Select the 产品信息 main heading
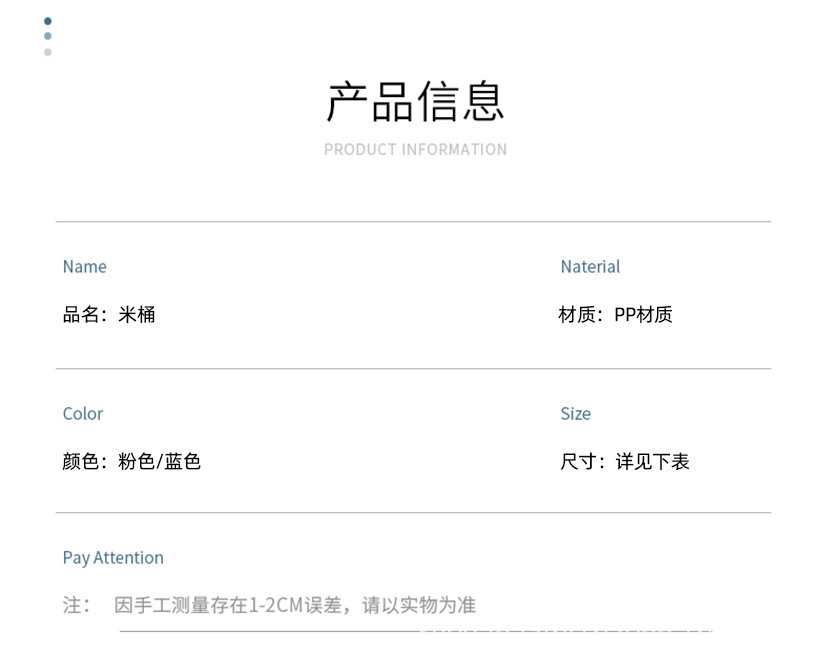Screen dimensions: 830x664 415,101
